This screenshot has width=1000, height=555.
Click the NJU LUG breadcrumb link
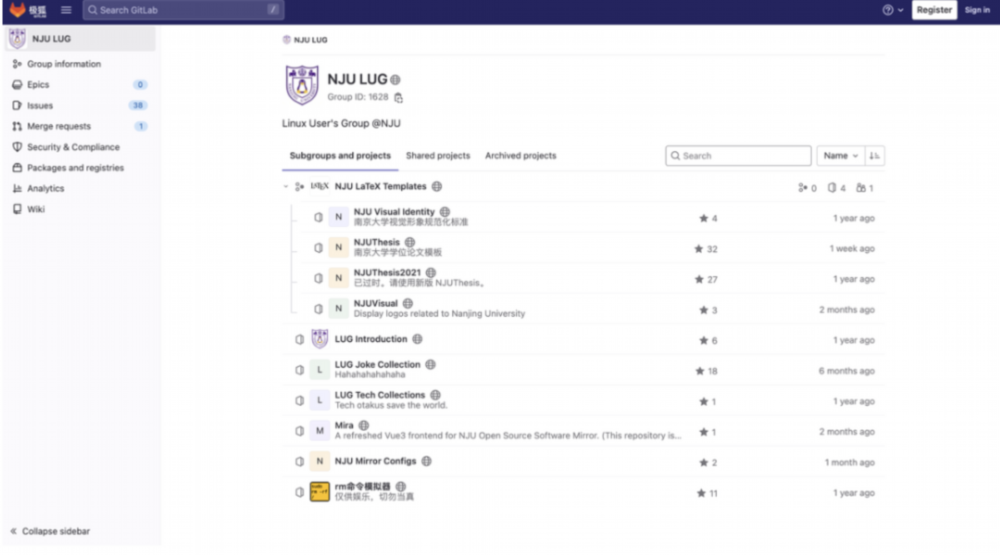point(311,40)
